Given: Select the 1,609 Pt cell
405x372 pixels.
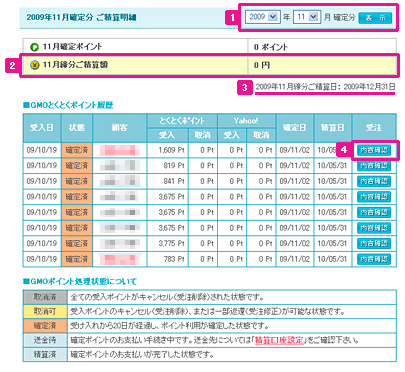Looking at the screenshot, I should point(168,150).
